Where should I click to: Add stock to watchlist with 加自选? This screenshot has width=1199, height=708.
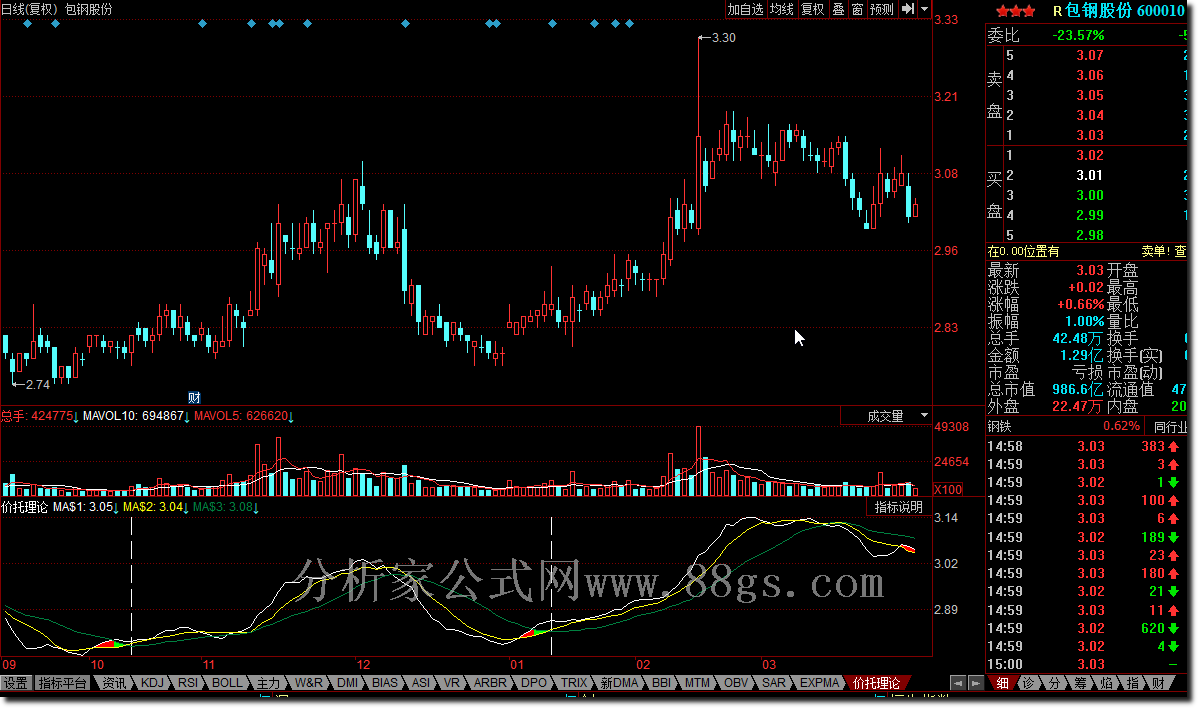[745, 9]
